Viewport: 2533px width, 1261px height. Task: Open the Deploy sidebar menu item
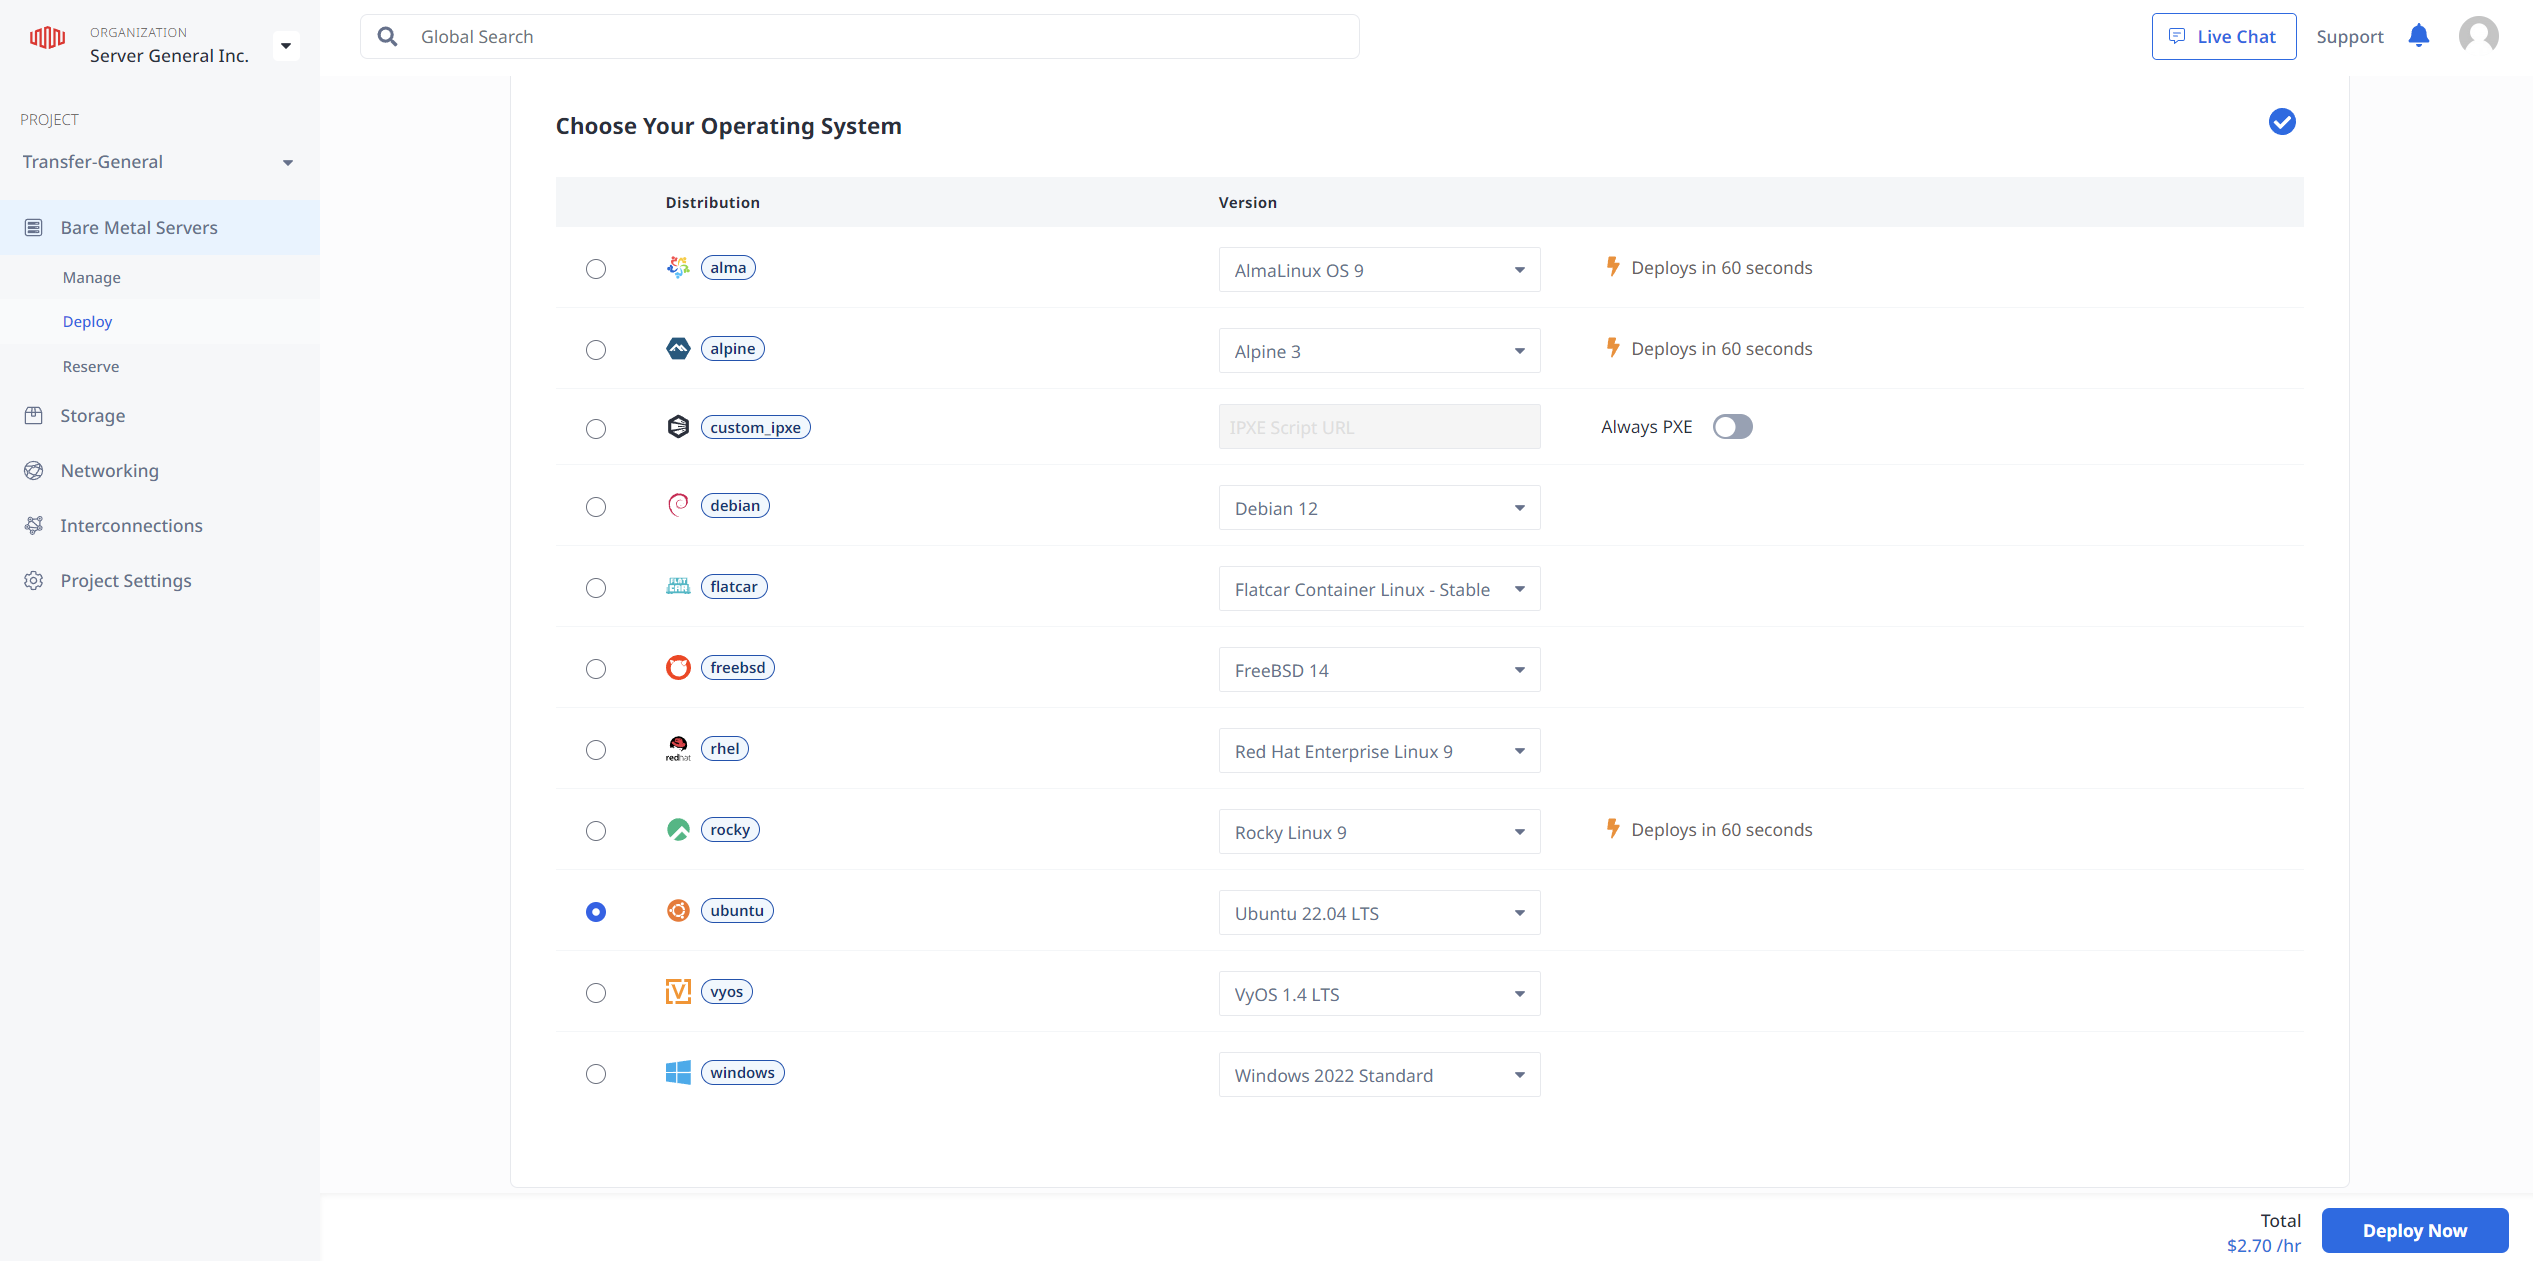87,321
